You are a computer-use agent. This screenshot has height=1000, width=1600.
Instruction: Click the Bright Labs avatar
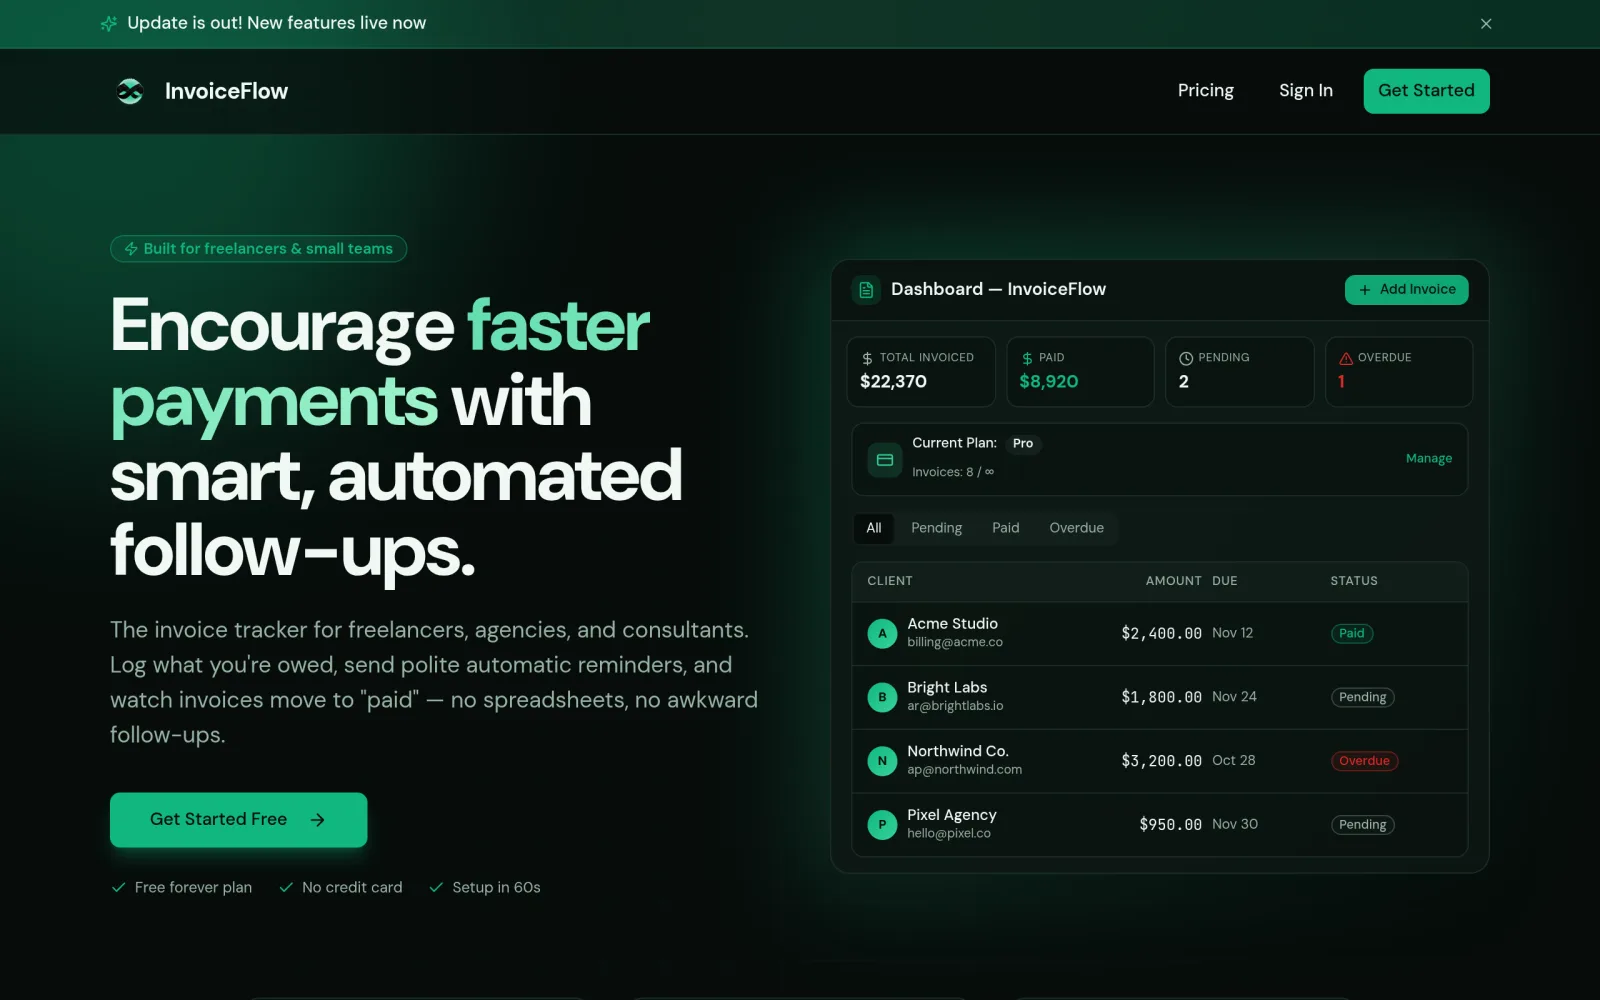pyautogui.click(x=882, y=697)
